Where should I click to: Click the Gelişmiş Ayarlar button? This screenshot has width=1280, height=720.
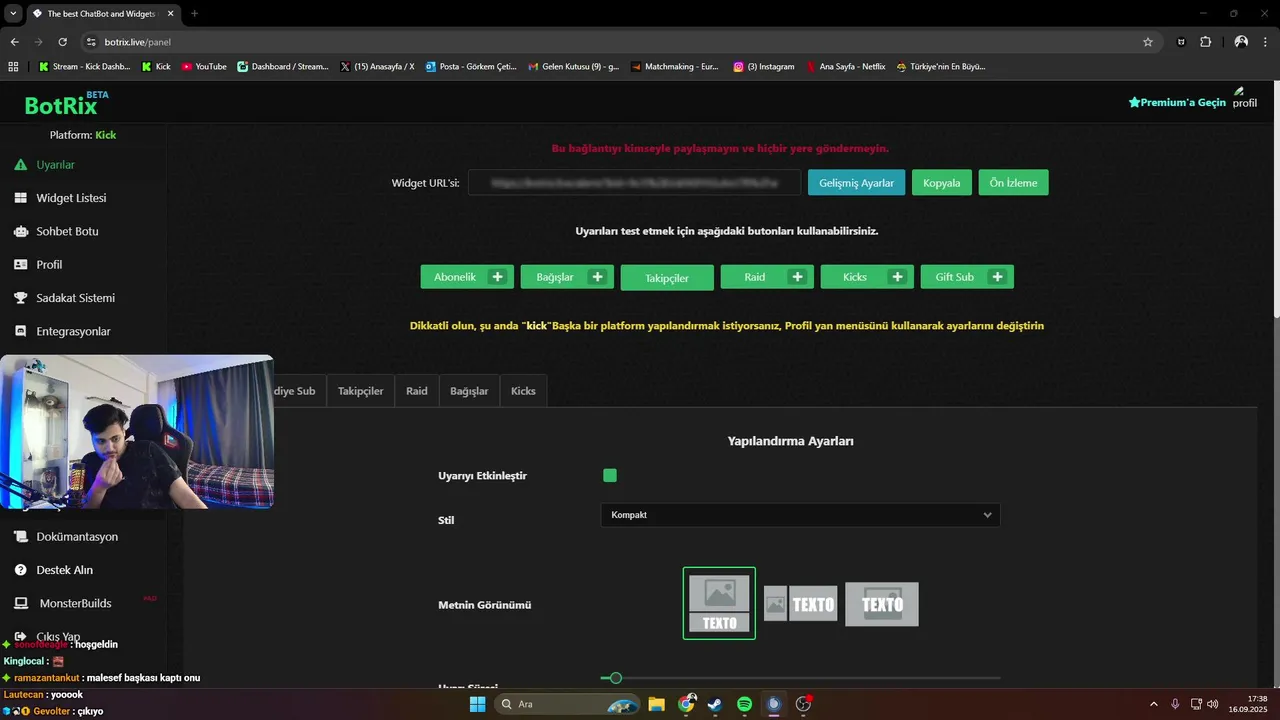pyautogui.click(x=857, y=183)
